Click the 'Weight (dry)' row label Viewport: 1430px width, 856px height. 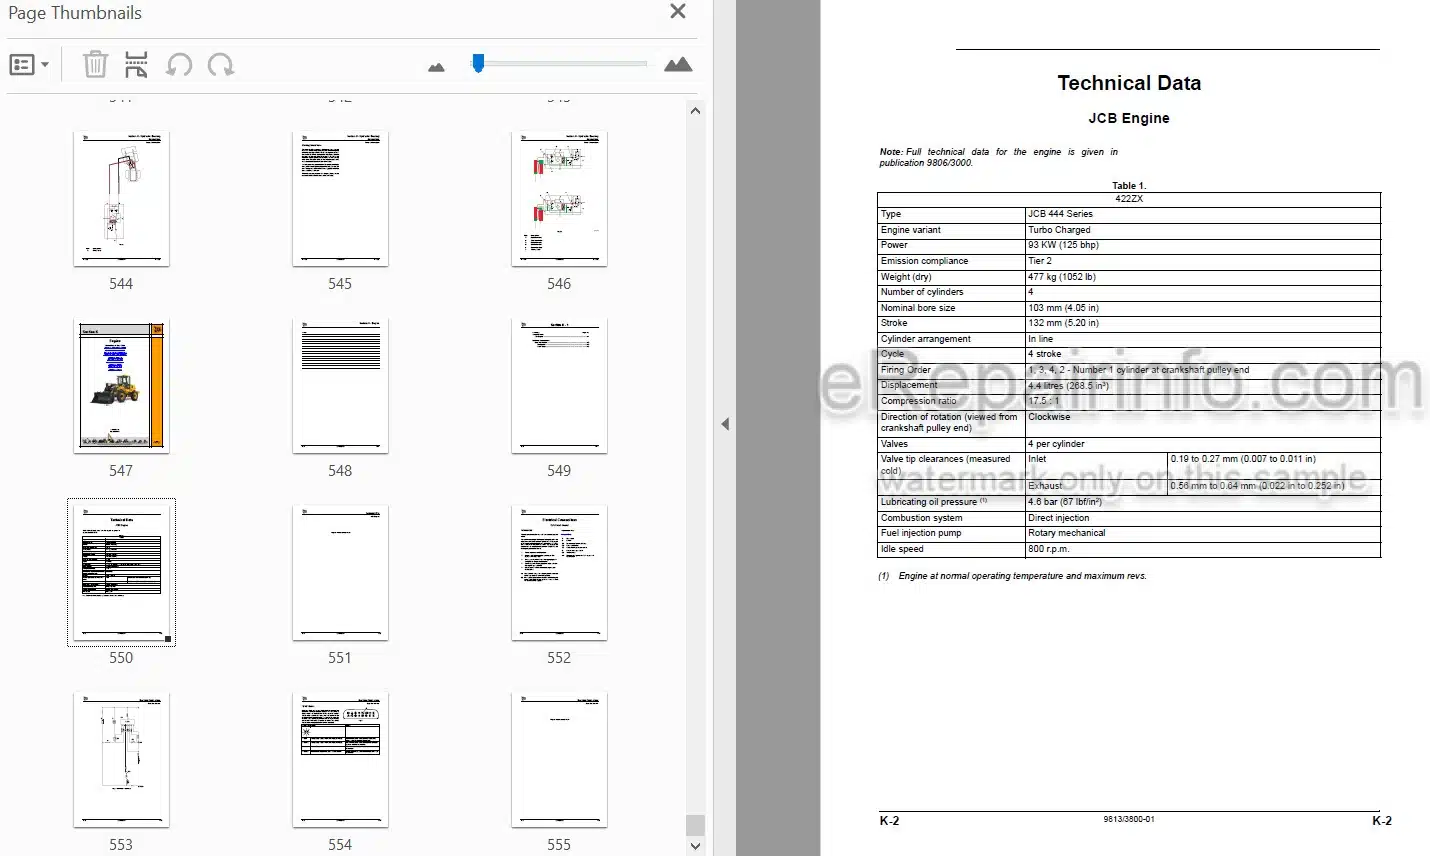[906, 277]
